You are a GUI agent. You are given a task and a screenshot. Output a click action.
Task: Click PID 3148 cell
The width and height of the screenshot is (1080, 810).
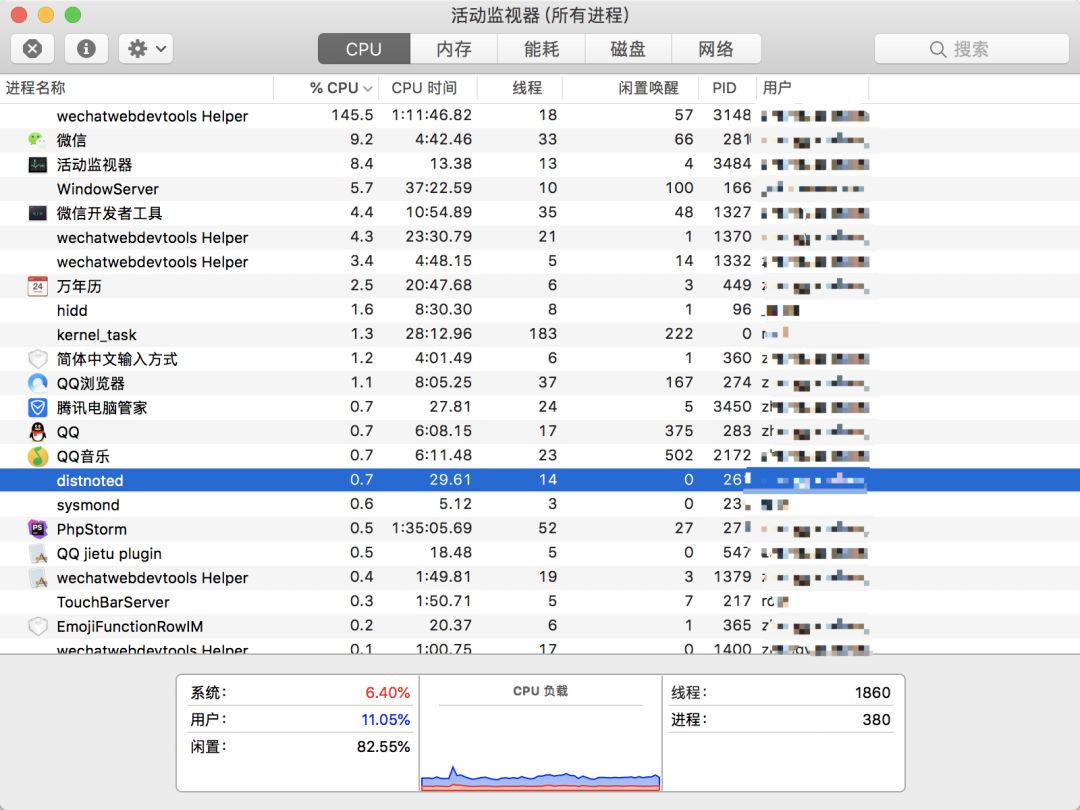coord(731,115)
